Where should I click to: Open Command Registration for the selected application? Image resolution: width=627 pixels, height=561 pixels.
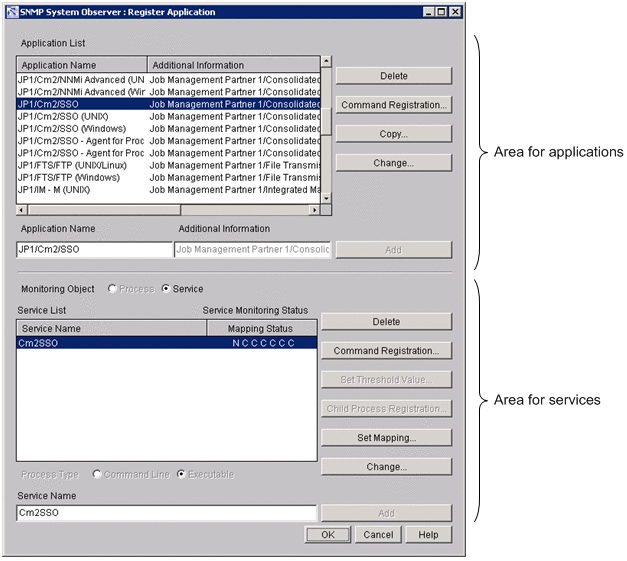pyautogui.click(x=394, y=105)
